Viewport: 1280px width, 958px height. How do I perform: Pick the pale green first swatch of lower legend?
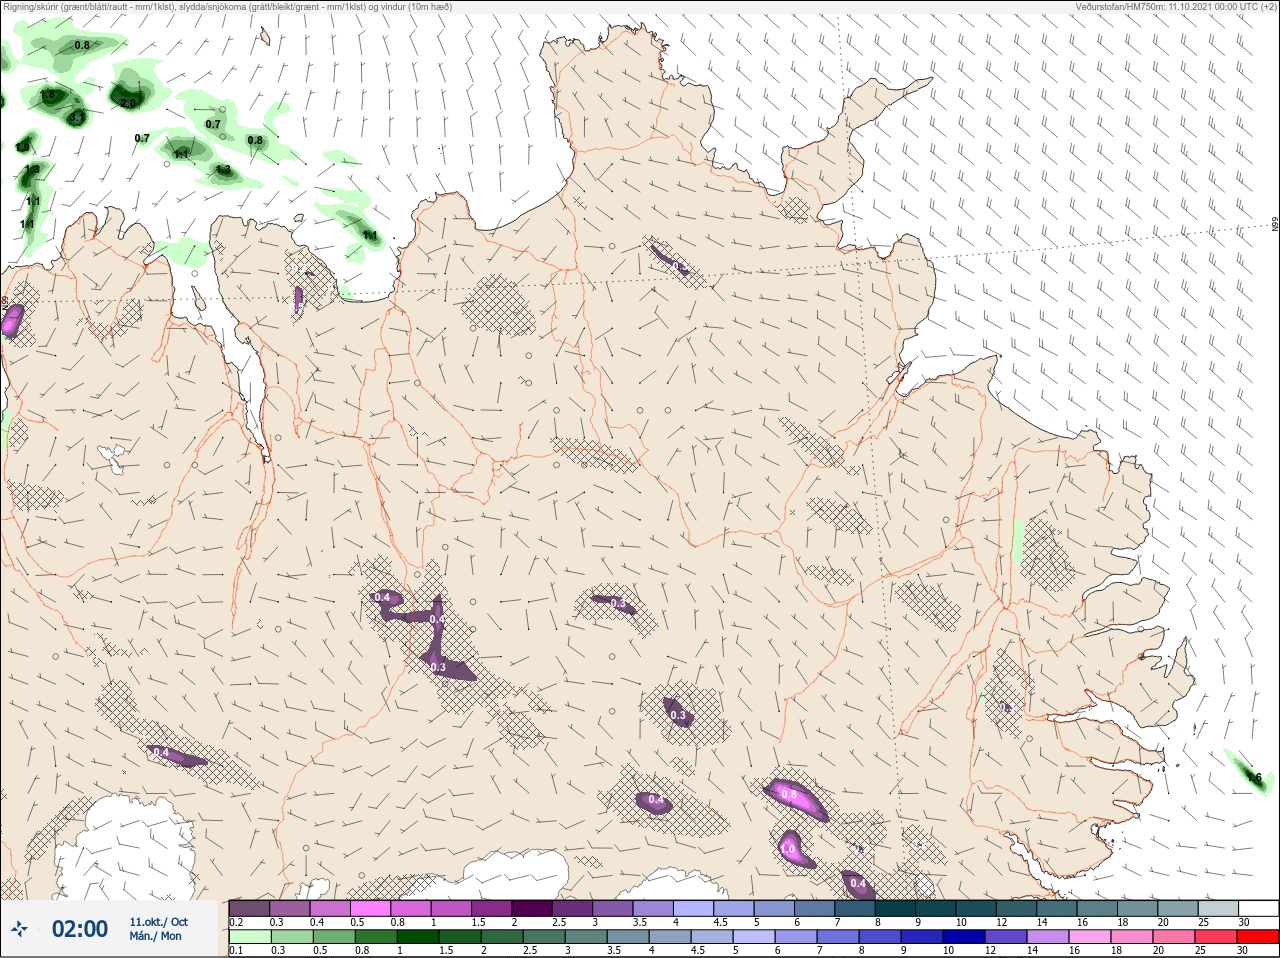pyautogui.click(x=249, y=937)
